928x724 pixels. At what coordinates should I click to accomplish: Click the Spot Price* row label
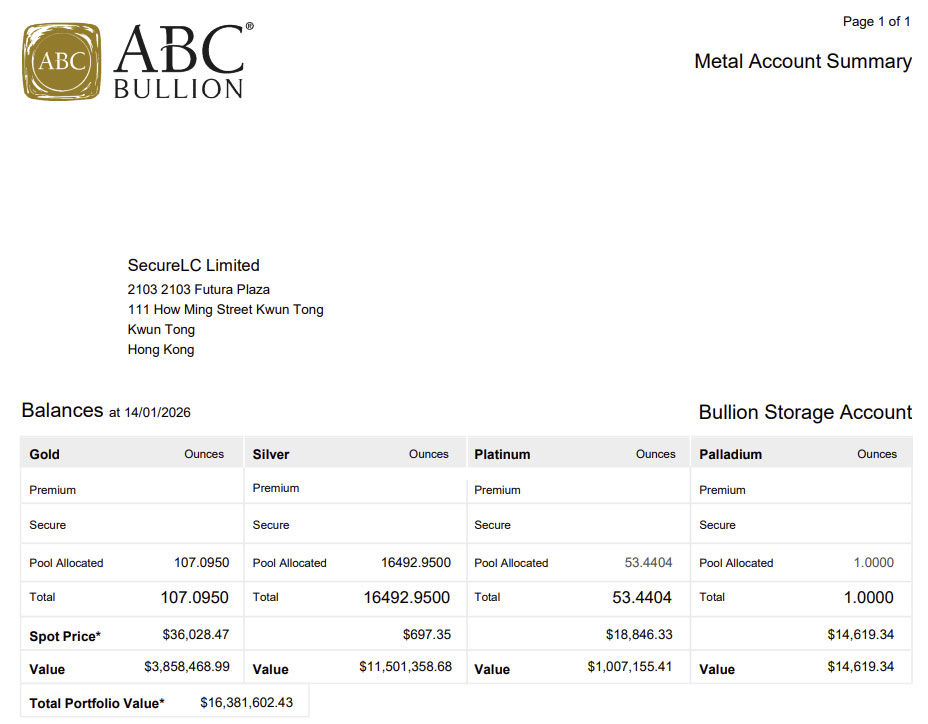[x=65, y=636]
